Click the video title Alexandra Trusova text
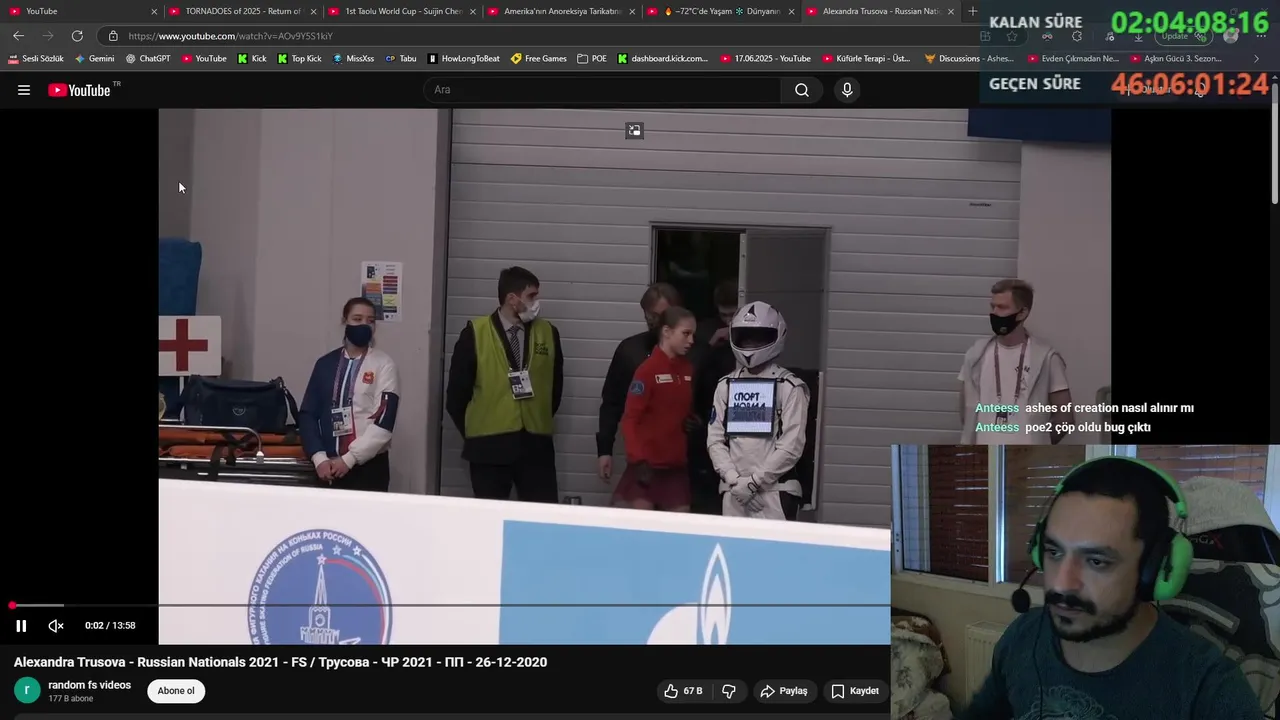This screenshot has height=720, width=1280. point(281,662)
